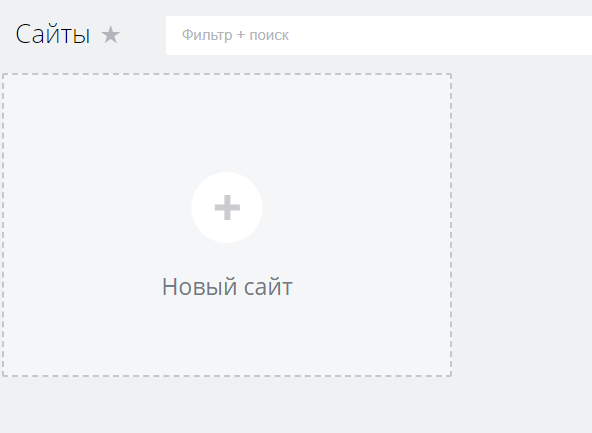The image size is (592, 433).
Task: Click the white circle with plus sign
Action: coord(227,207)
